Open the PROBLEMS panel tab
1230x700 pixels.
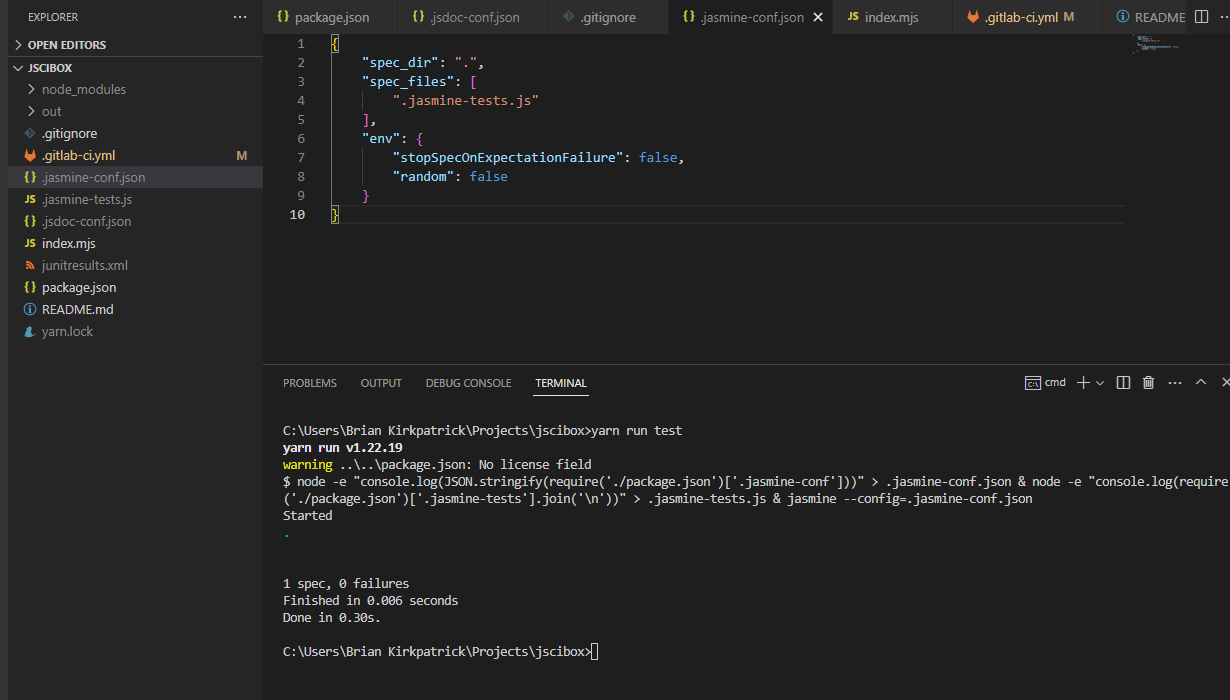310,383
